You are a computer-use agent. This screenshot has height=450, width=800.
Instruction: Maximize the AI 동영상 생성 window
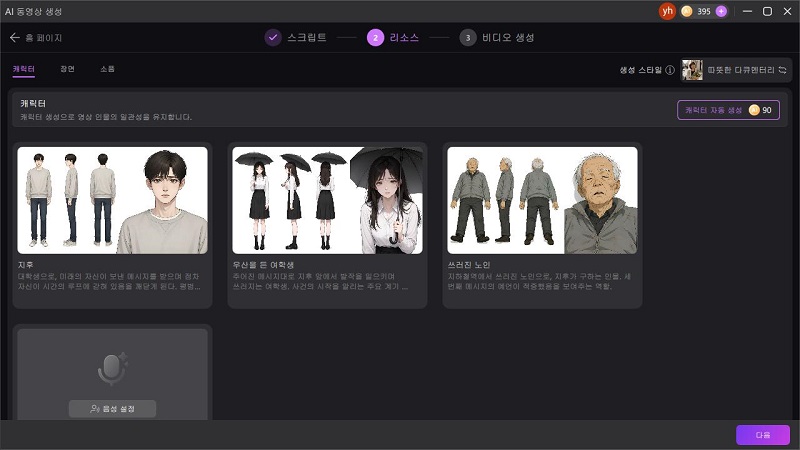tap(767, 11)
